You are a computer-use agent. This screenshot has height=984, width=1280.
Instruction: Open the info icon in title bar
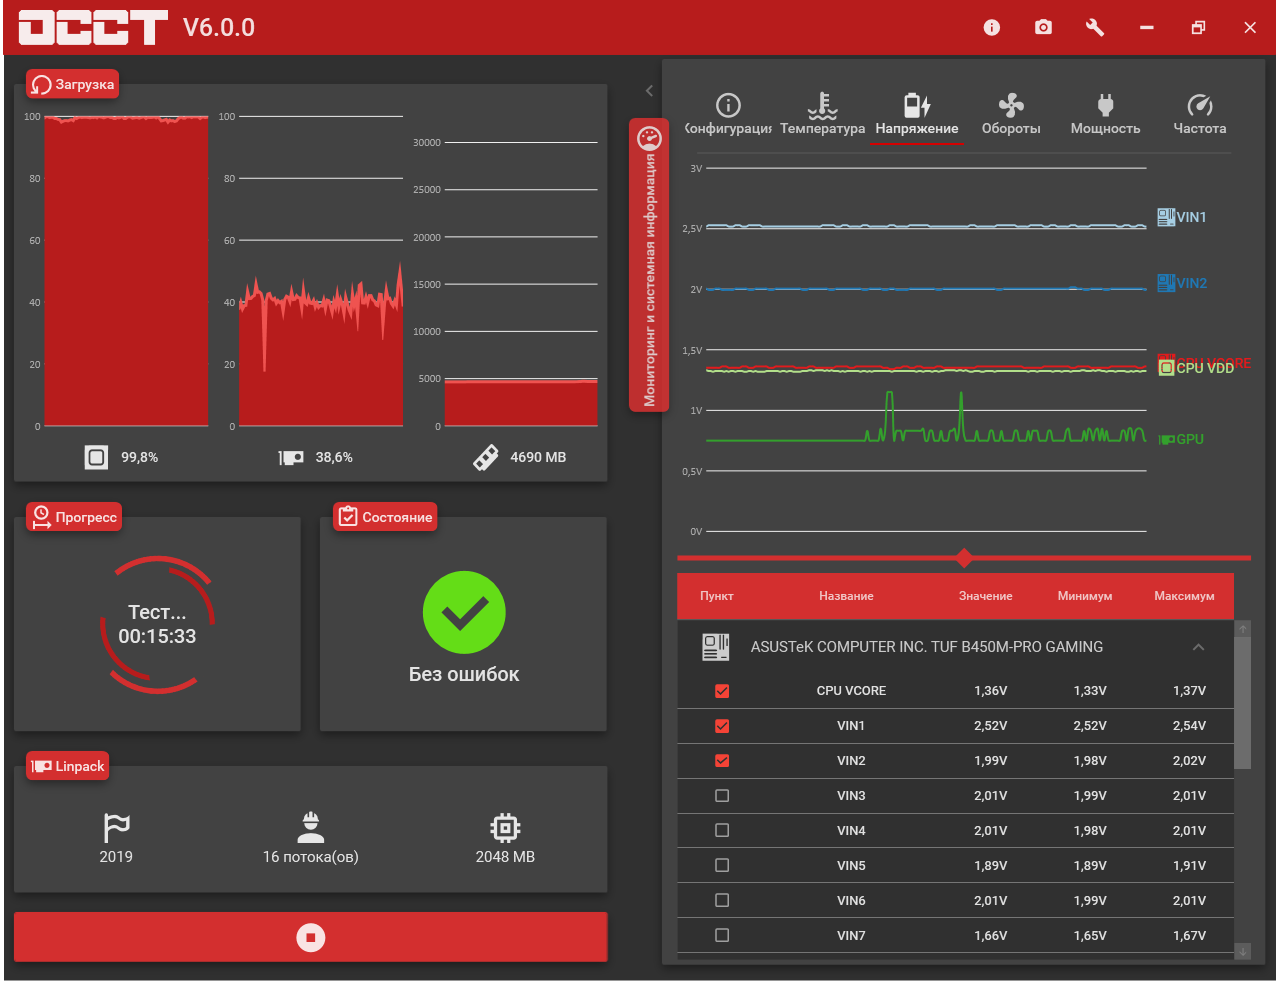992,27
